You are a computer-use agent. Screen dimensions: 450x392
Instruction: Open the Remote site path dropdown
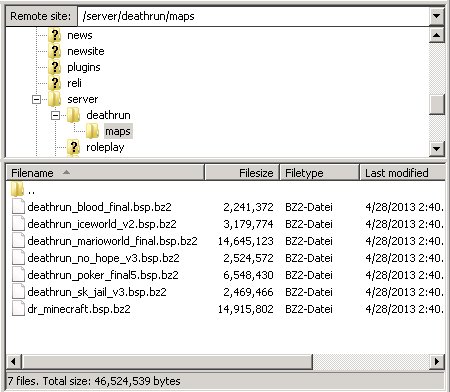point(436,16)
